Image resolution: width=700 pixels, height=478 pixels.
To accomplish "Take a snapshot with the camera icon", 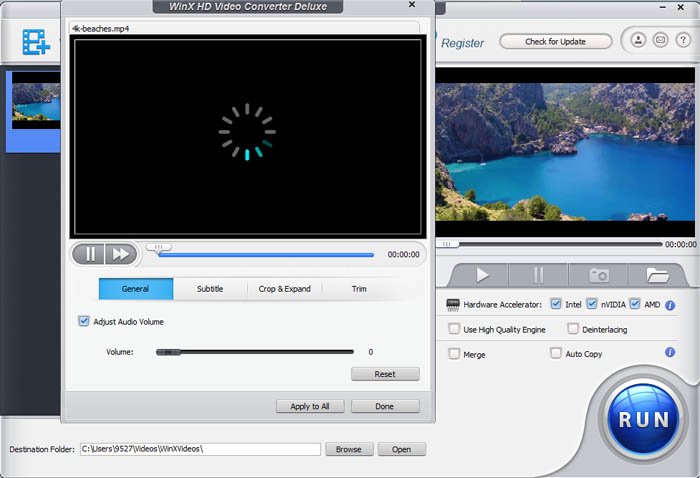I will click(599, 275).
